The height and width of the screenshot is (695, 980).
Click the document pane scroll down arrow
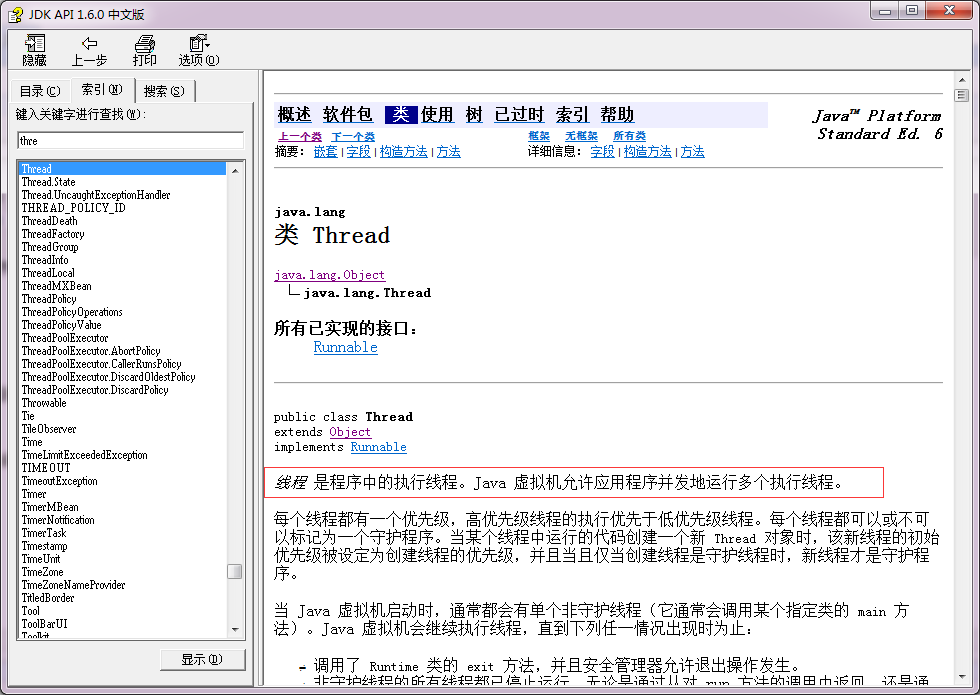point(961,678)
